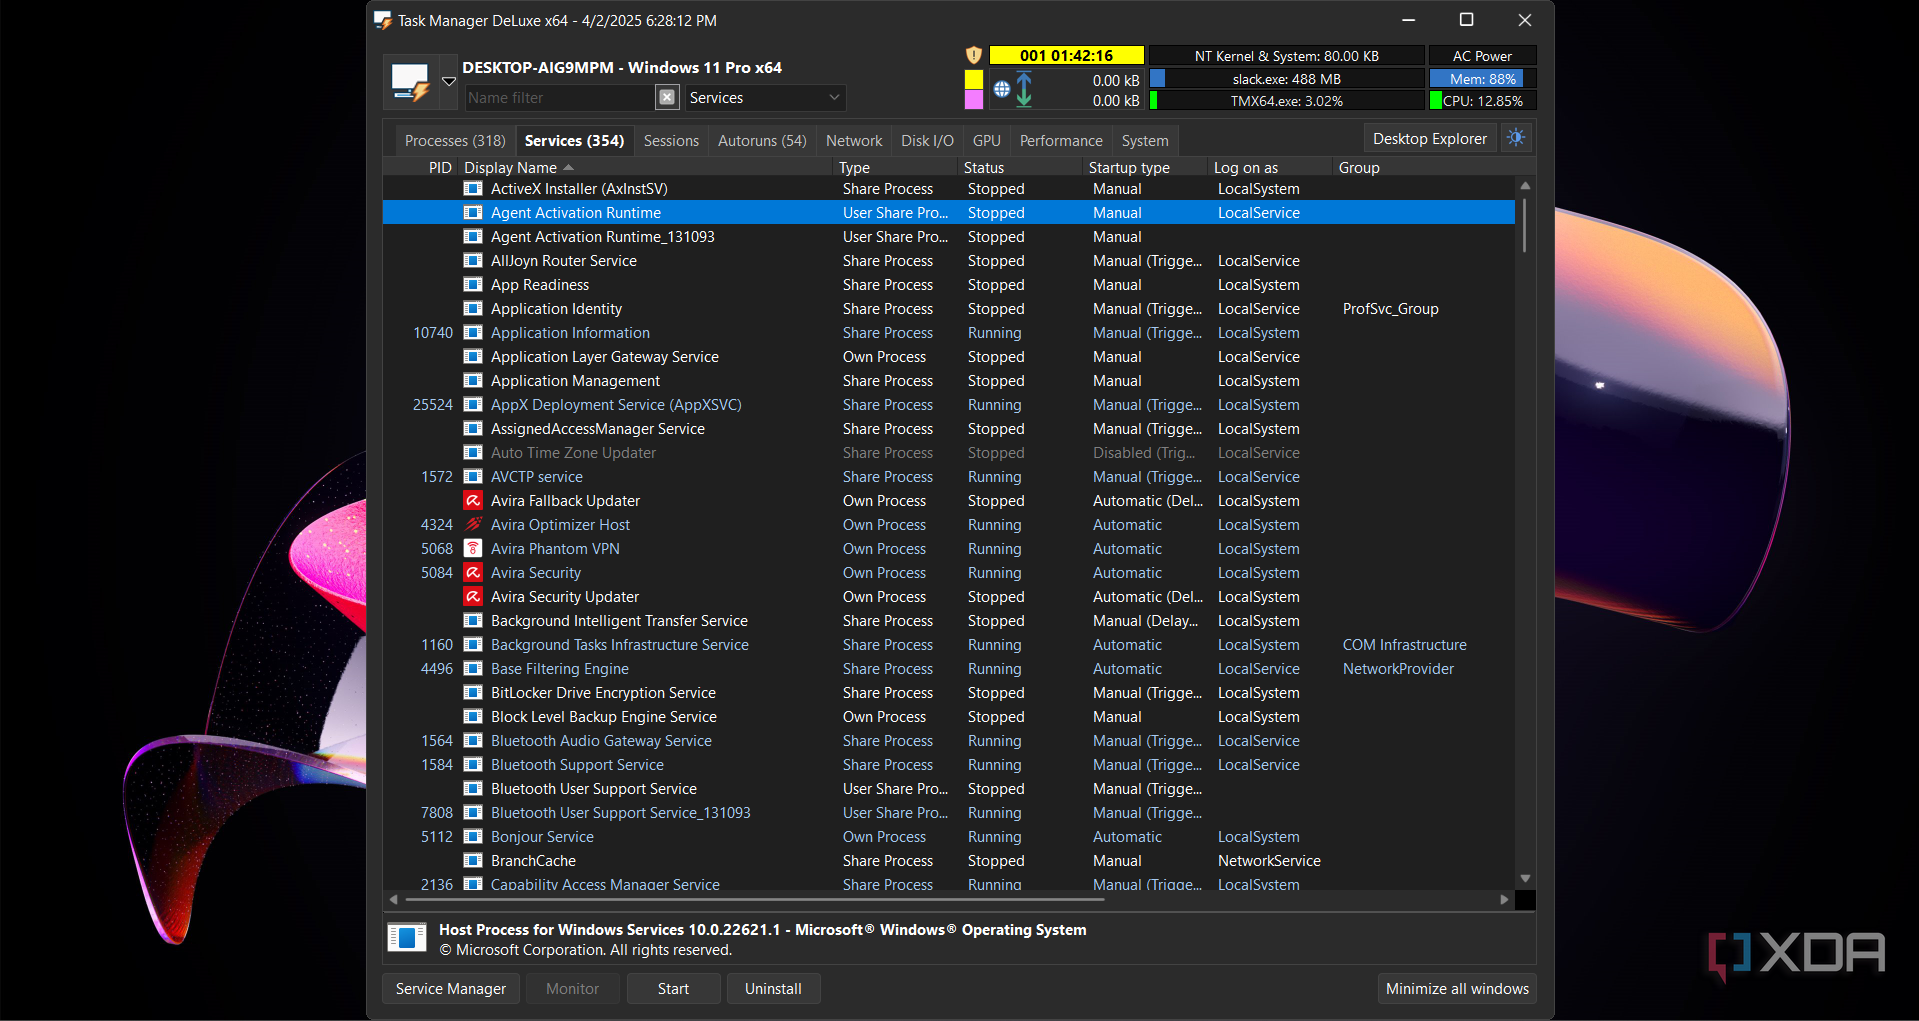Click the Avira Optimizer Host service icon
This screenshot has width=1919, height=1021.
(473, 525)
